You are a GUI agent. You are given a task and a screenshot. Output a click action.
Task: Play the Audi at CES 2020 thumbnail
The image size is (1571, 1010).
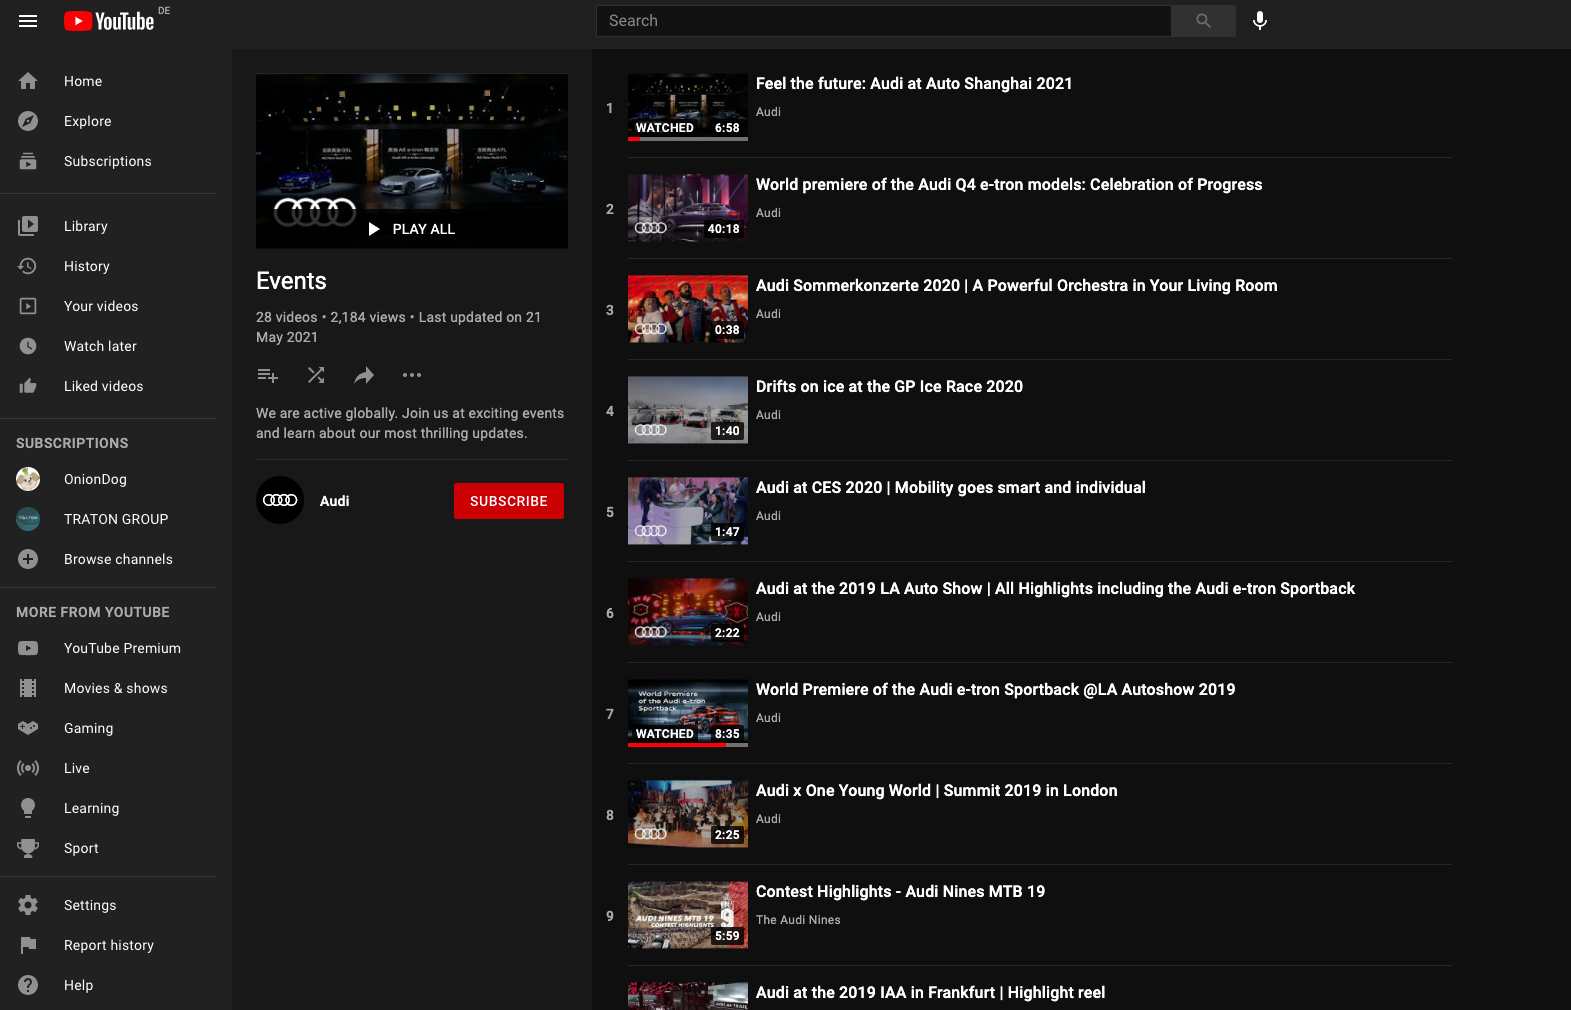[x=688, y=511]
